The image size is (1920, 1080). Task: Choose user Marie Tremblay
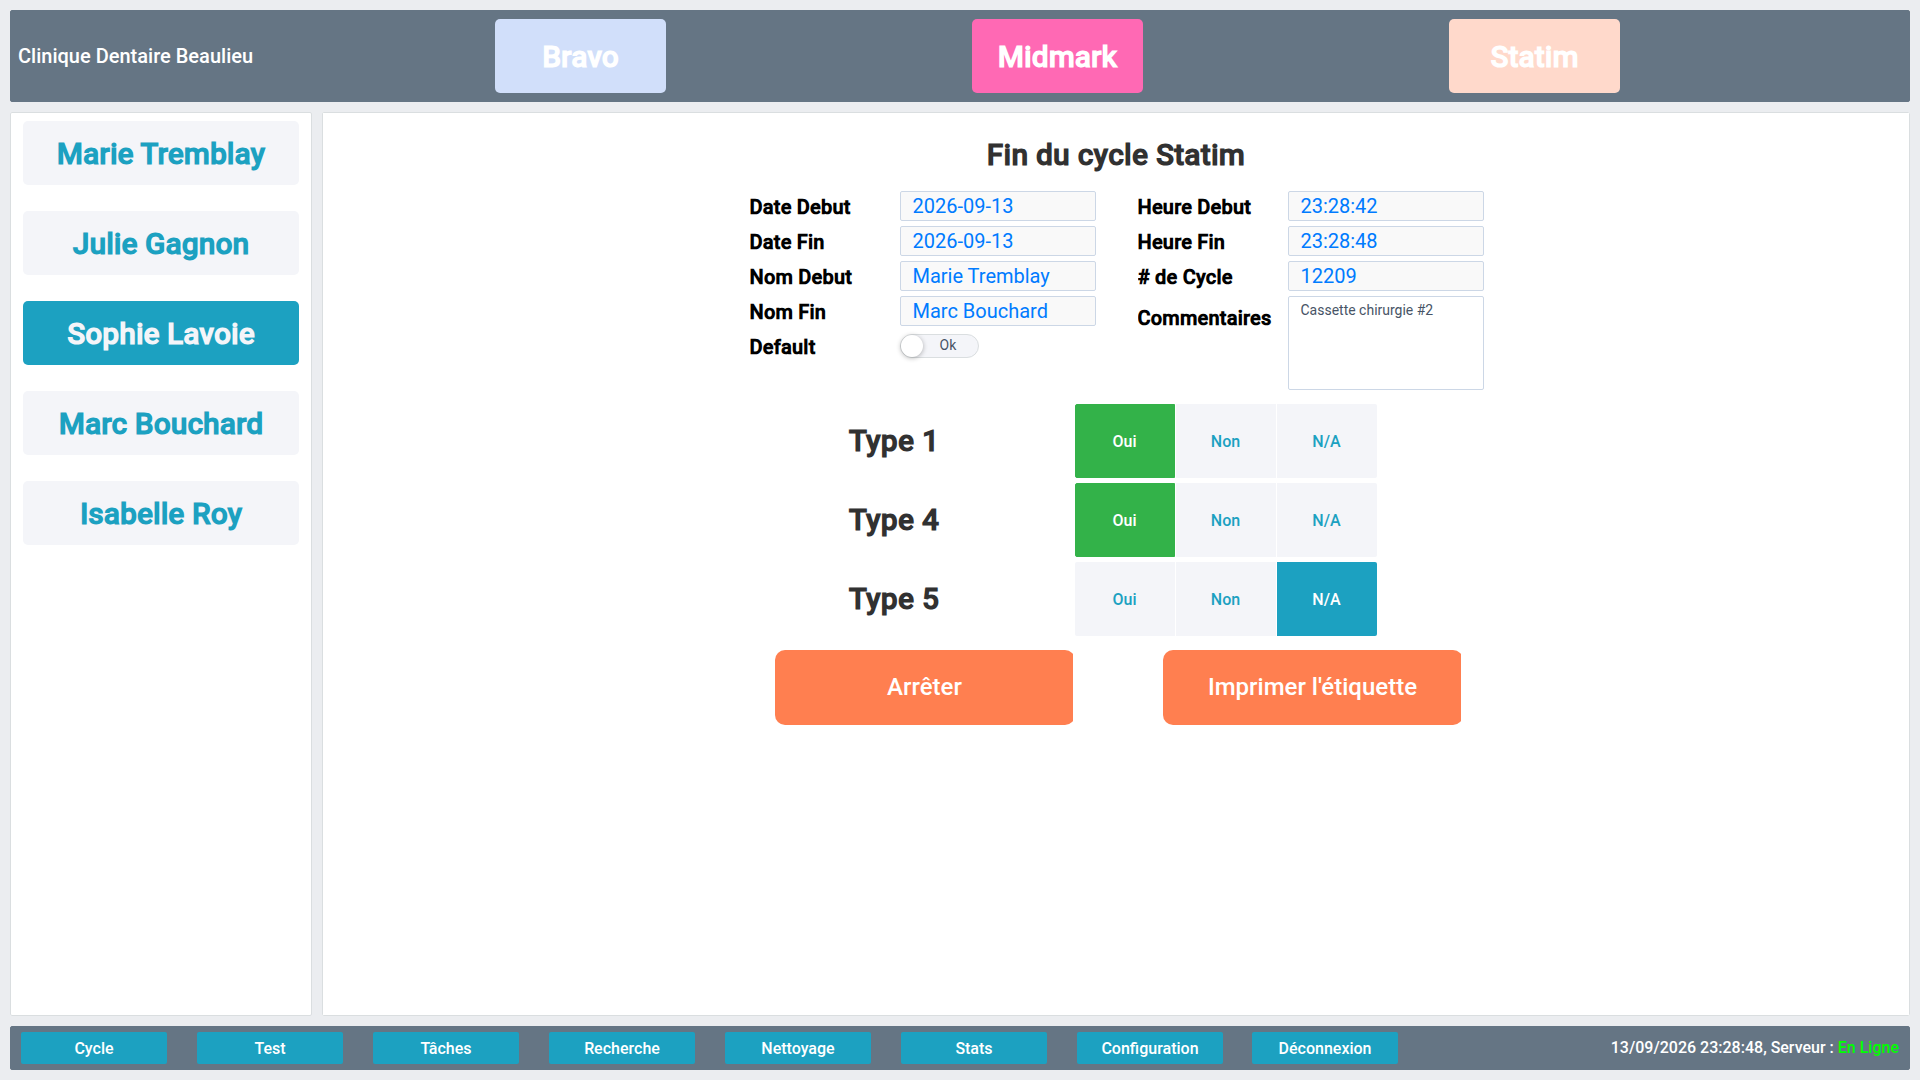coord(161,153)
